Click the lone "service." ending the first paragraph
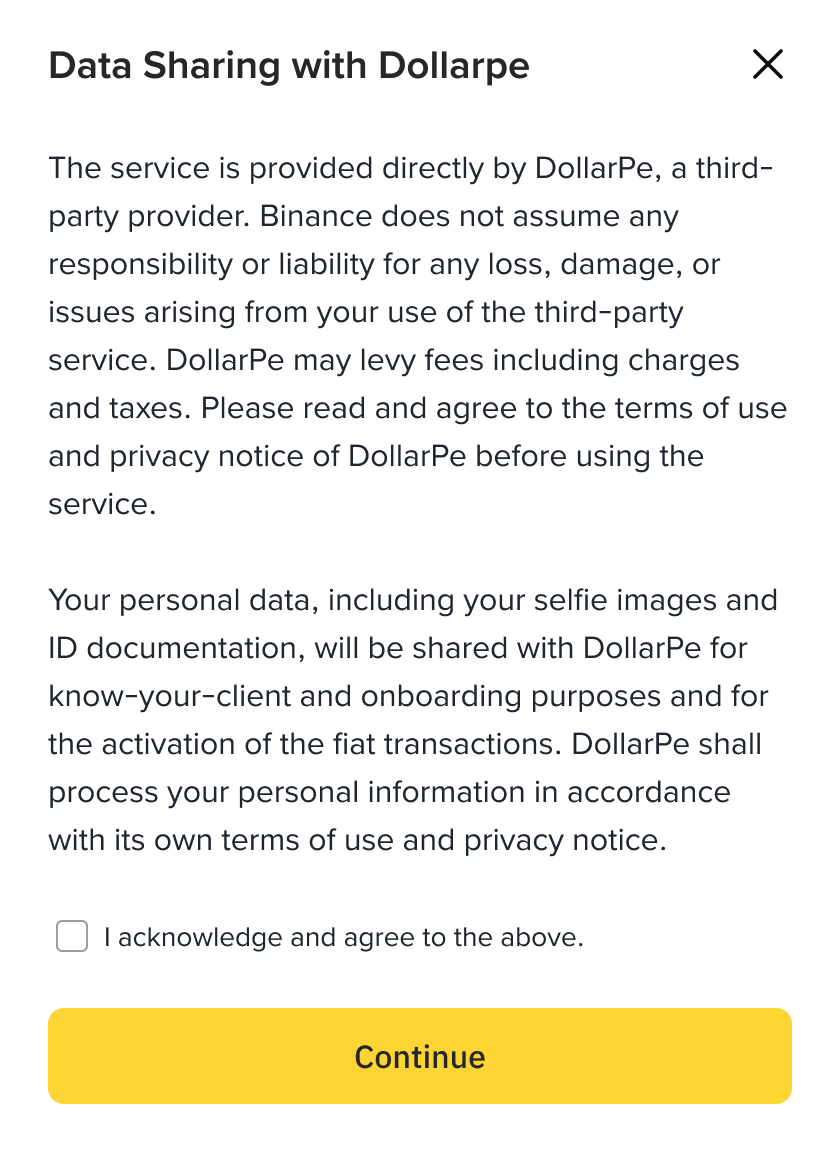Image resolution: width=840 pixels, height=1152 pixels. point(102,504)
